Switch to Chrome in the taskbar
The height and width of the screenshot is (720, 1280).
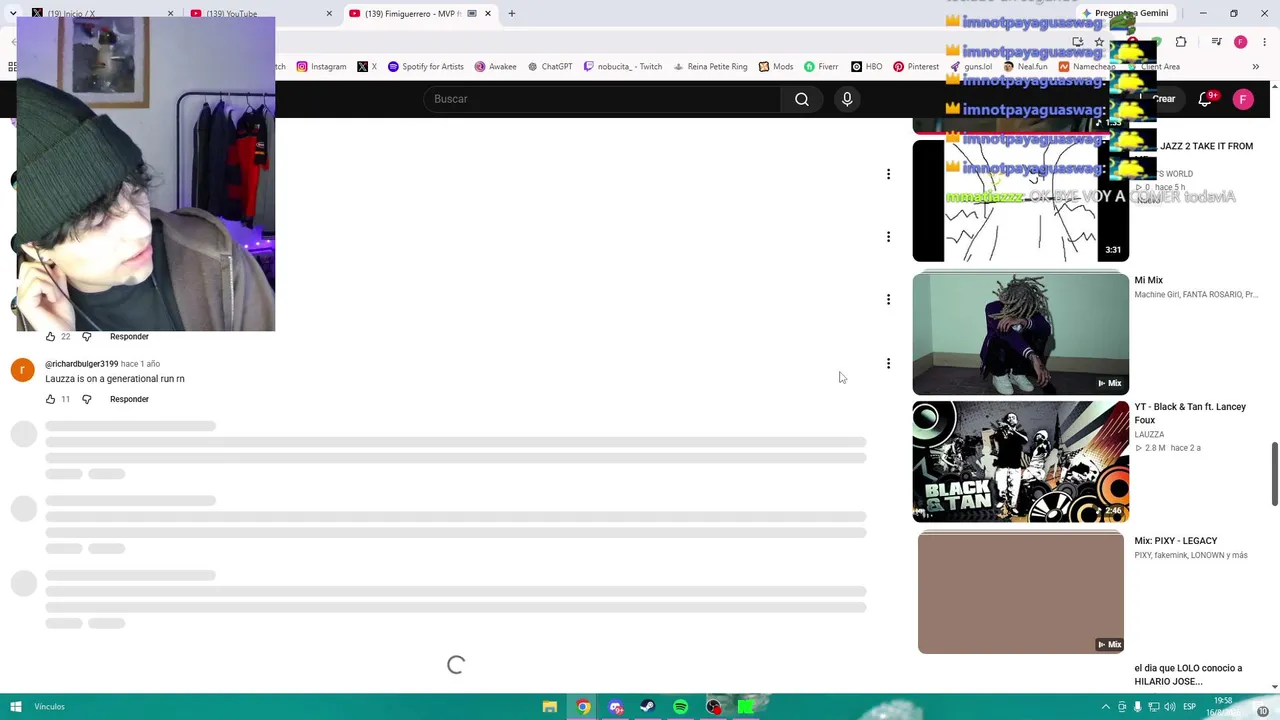583,707
